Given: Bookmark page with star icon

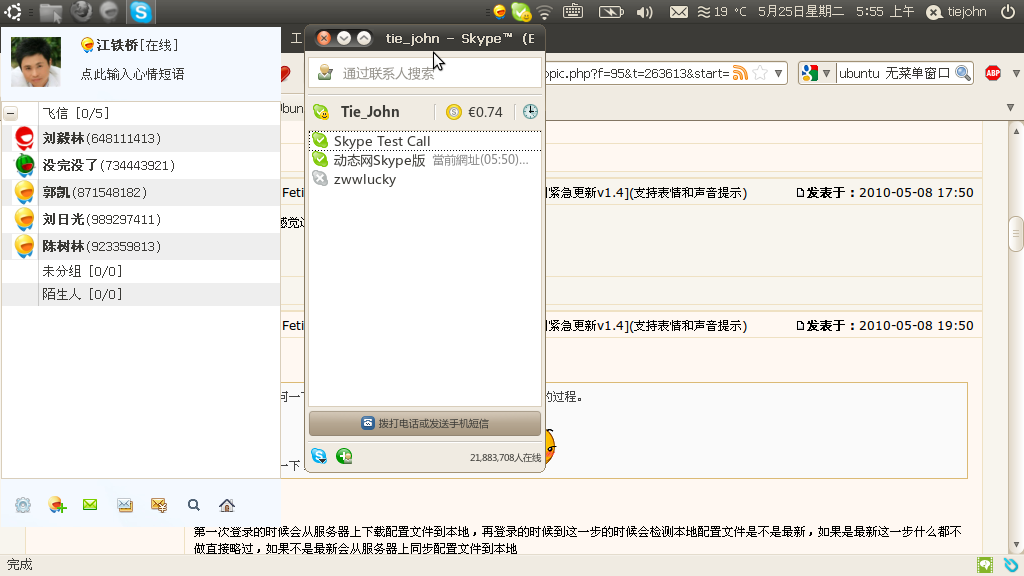Looking at the screenshot, I should click(x=760, y=73).
